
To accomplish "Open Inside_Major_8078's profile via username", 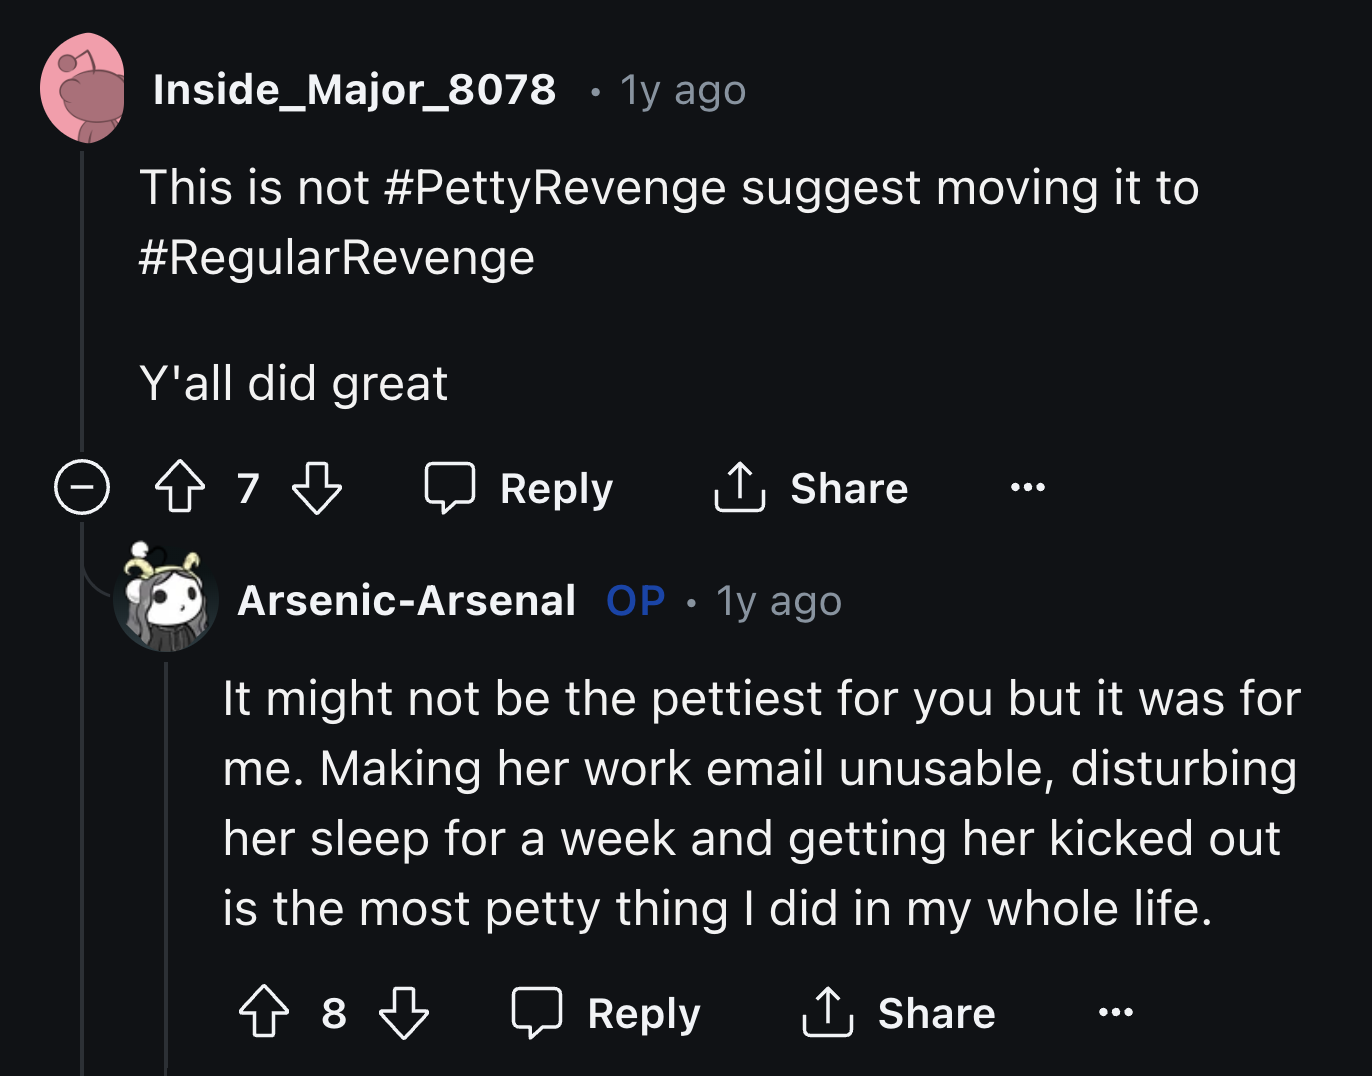I will point(354,90).
